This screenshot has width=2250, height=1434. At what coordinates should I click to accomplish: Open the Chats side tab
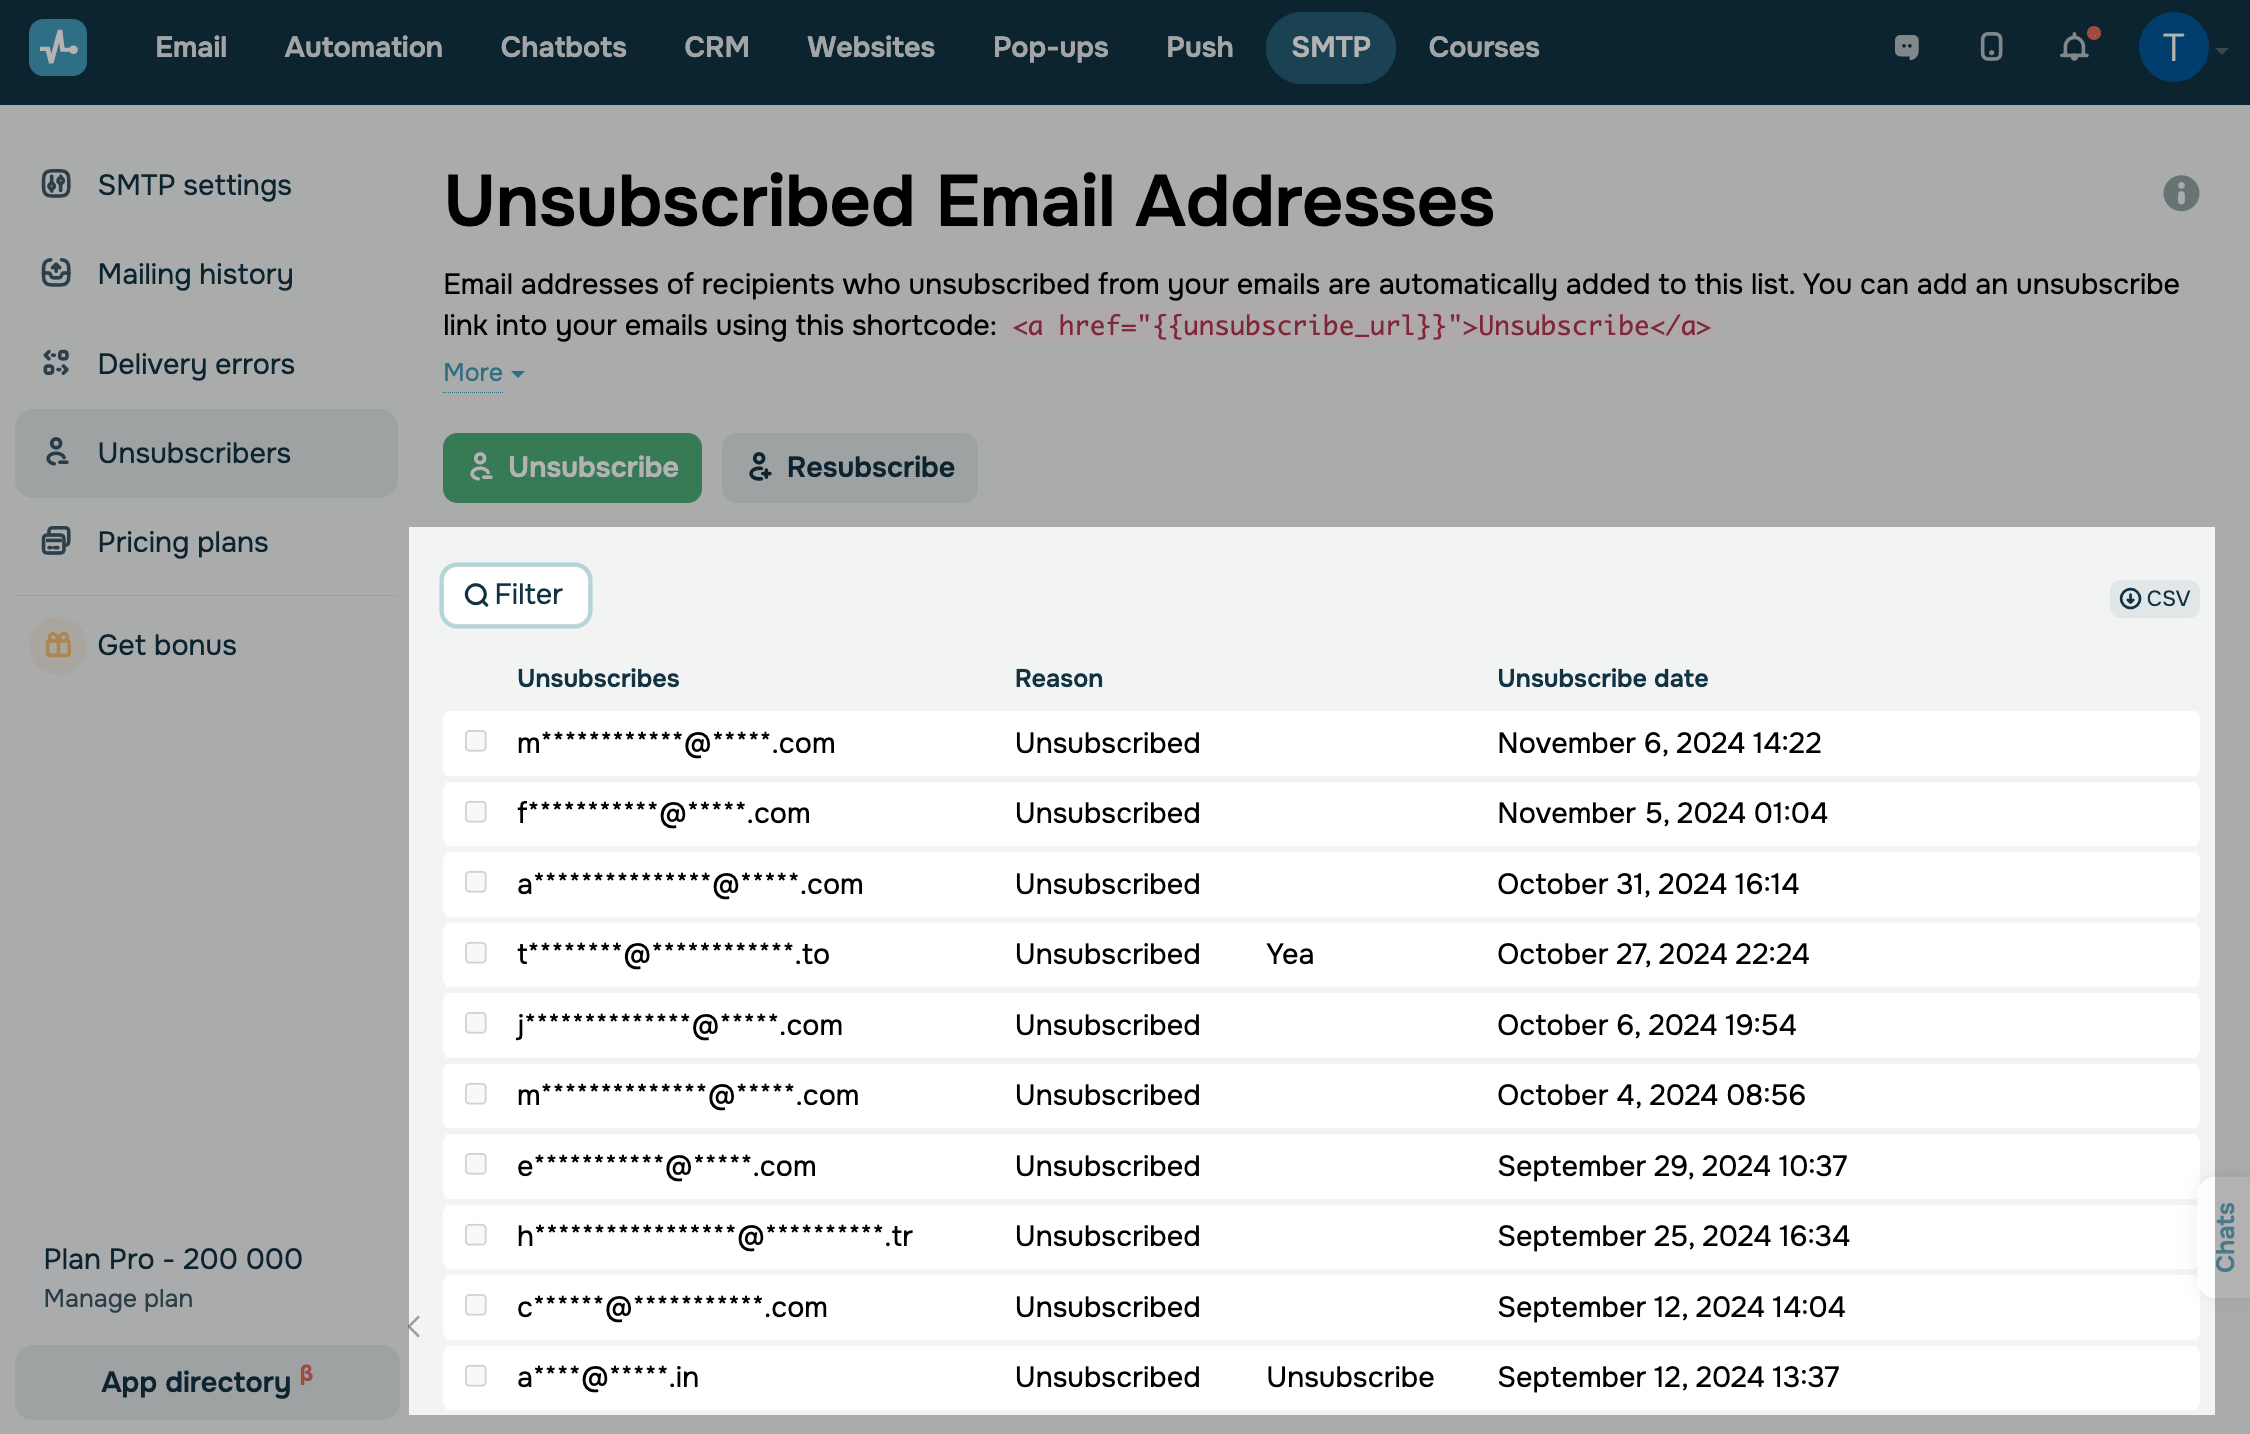[x=2225, y=1237]
